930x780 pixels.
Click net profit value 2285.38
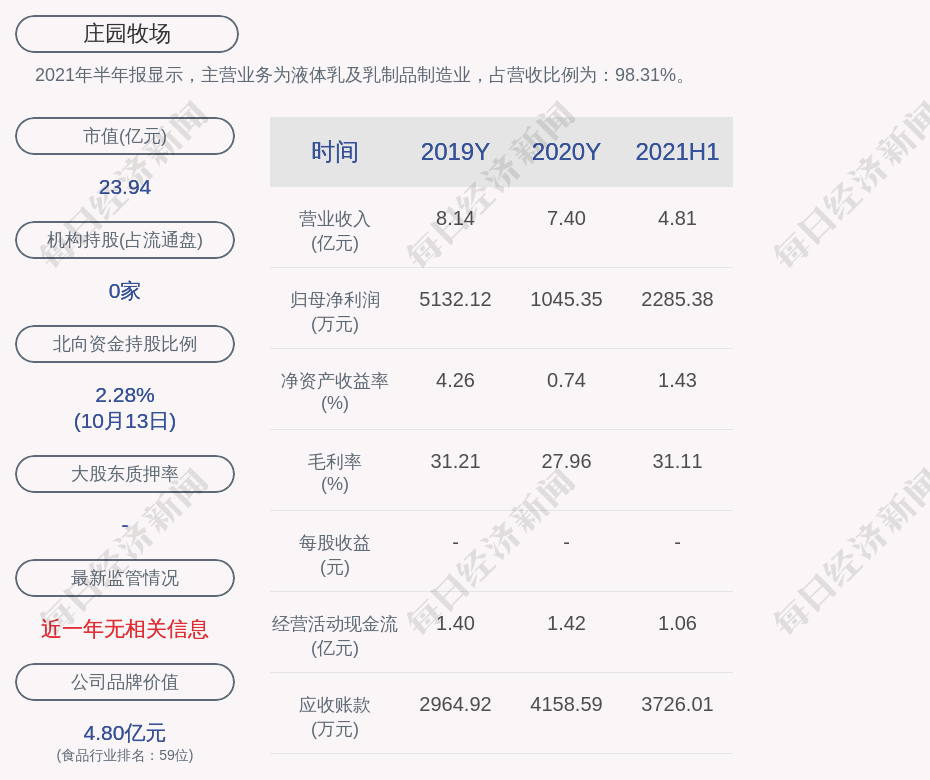677,300
